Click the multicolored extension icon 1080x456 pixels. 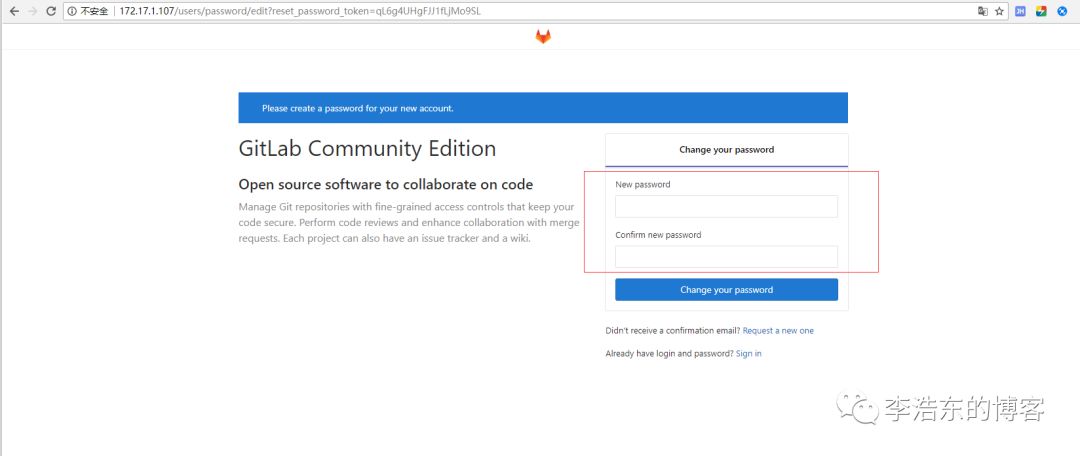click(x=1041, y=12)
